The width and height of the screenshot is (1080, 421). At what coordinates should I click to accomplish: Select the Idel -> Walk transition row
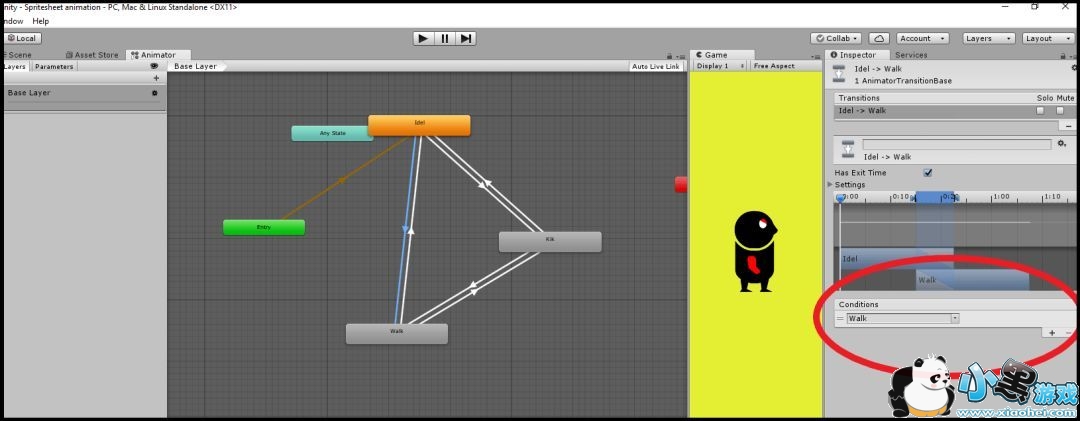point(954,111)
